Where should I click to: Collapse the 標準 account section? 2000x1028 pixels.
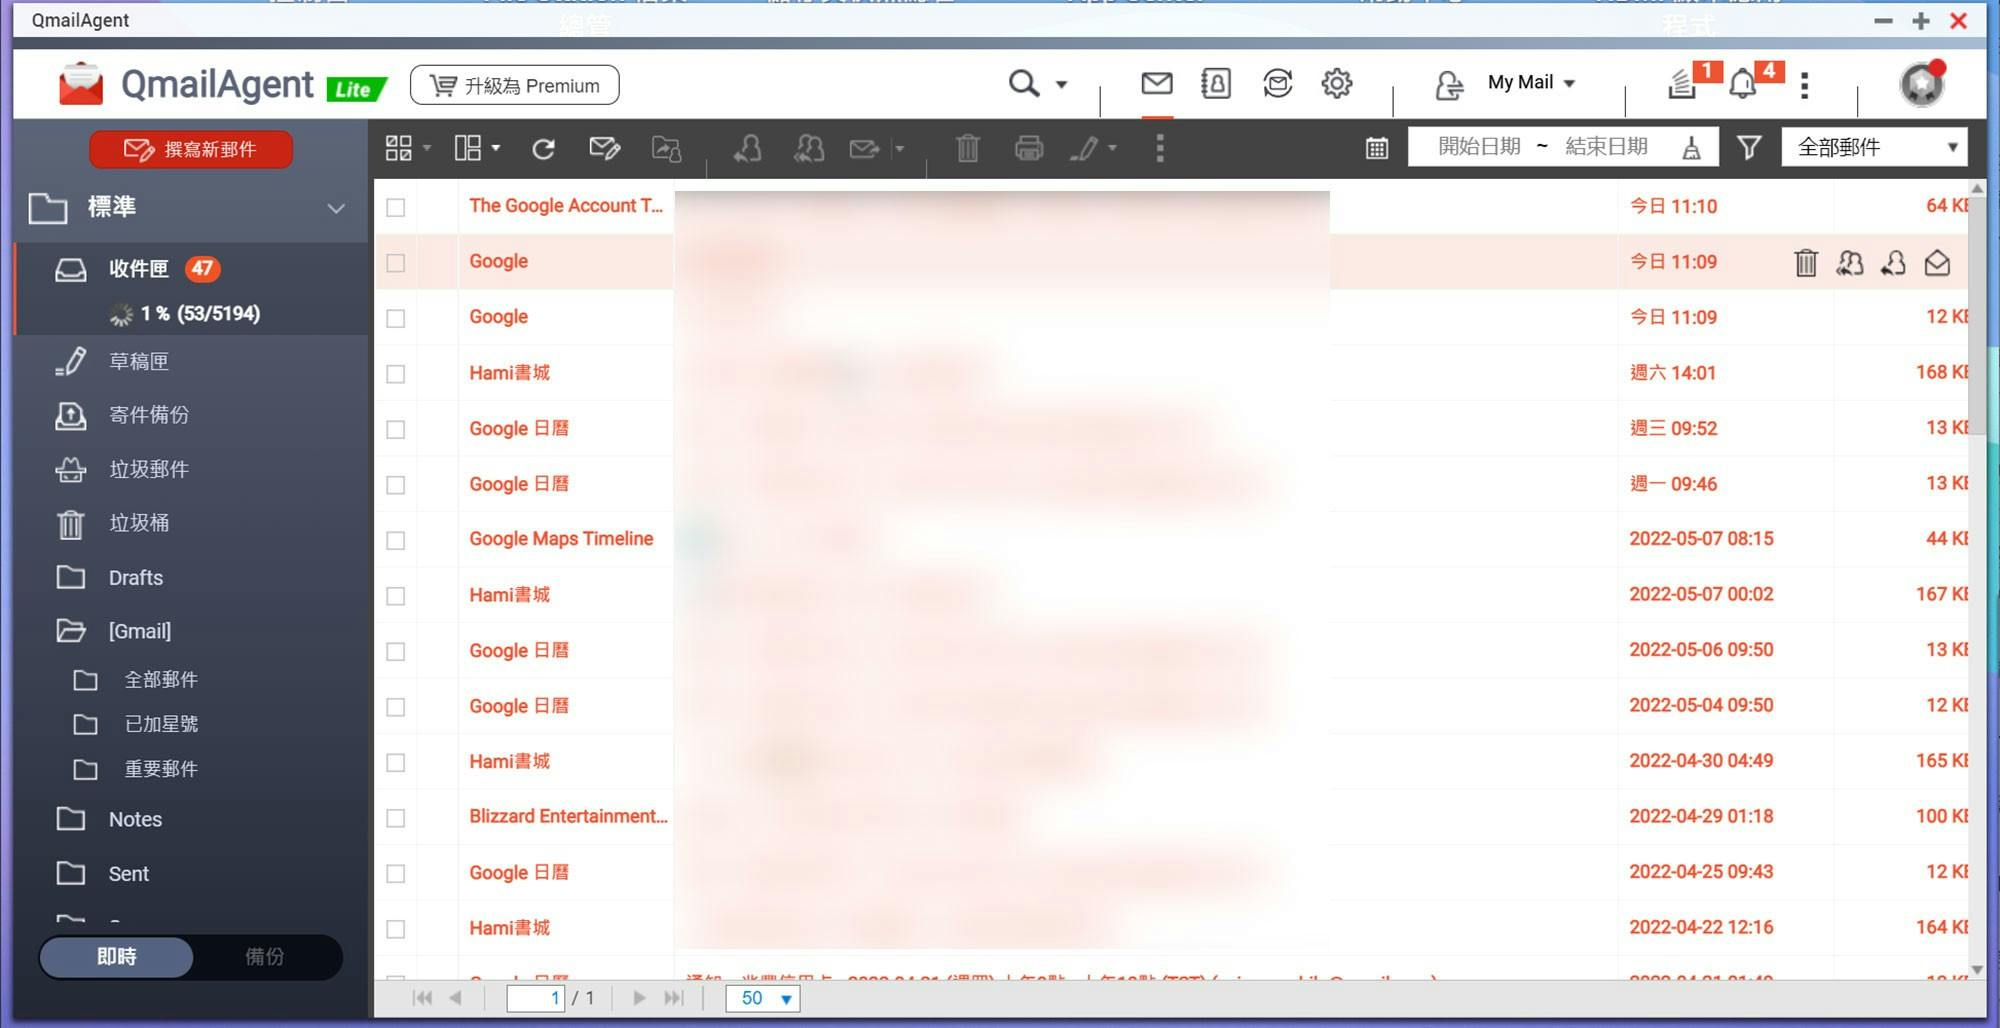click(x=336, y=208)
